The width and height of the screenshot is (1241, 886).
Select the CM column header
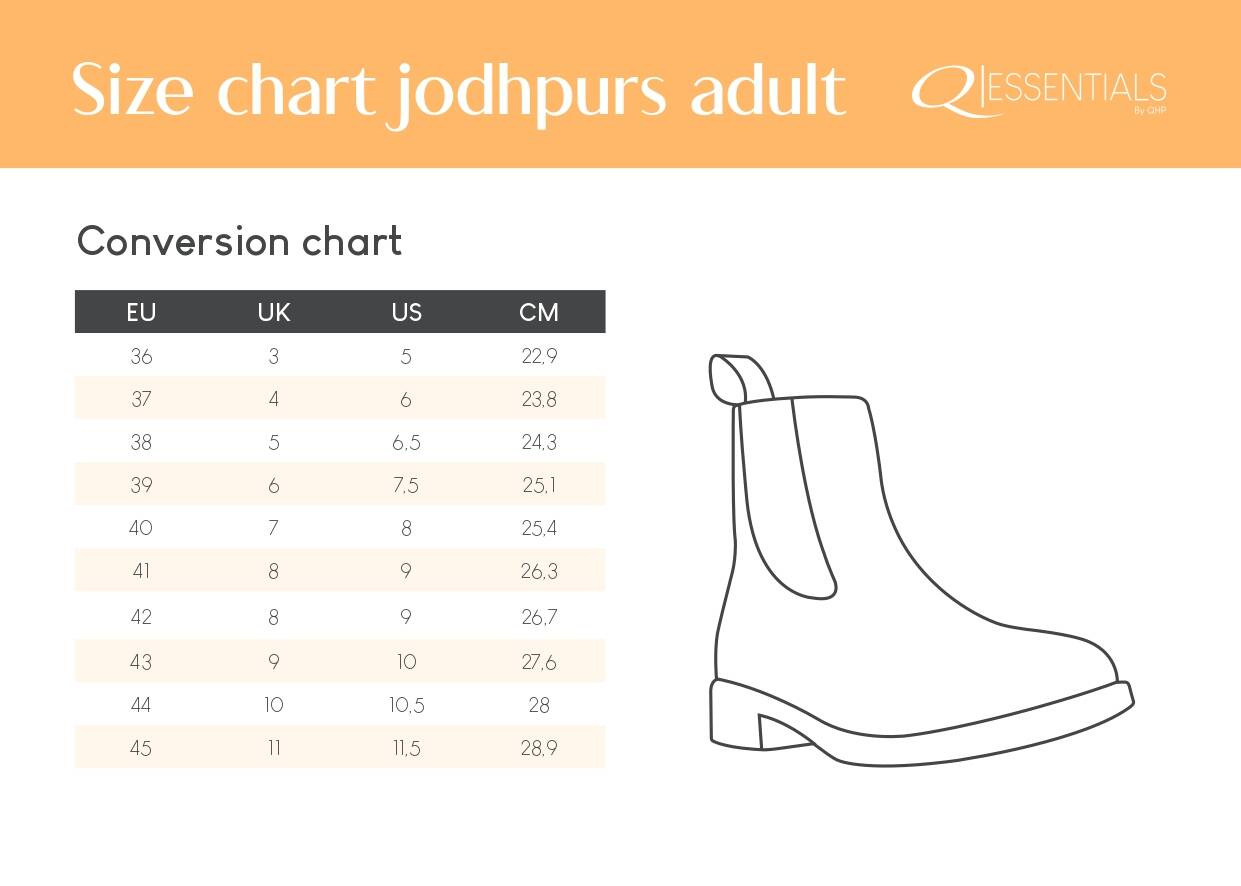click(x=539, y=312)
